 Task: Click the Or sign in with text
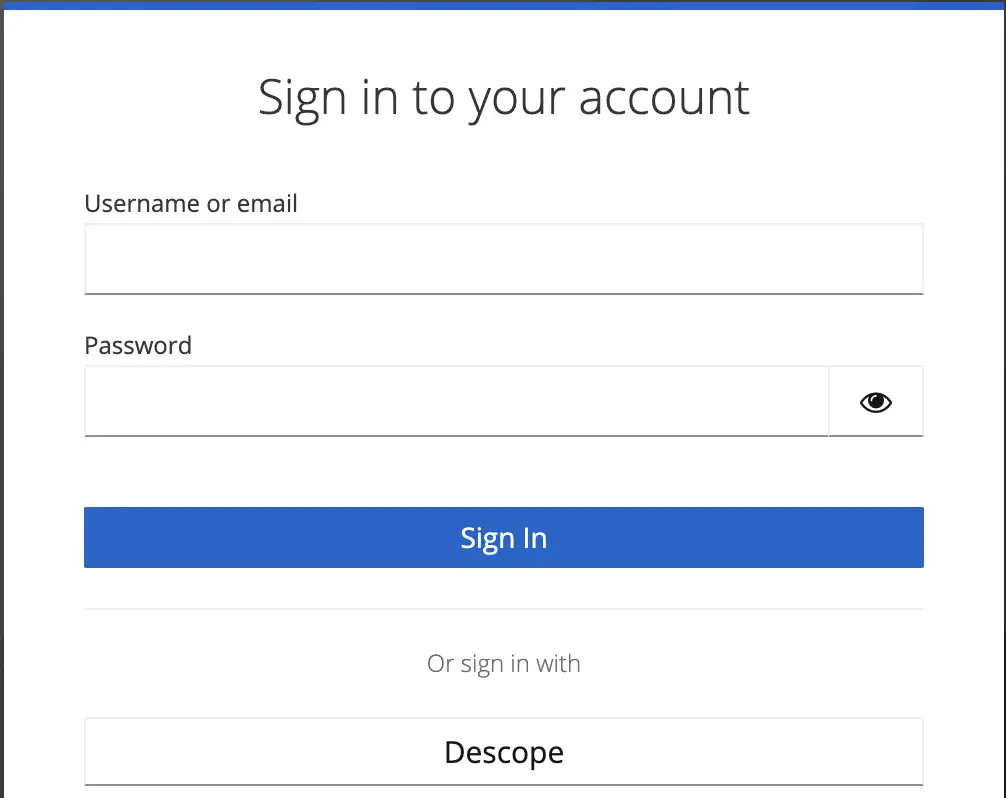[503, 663]
